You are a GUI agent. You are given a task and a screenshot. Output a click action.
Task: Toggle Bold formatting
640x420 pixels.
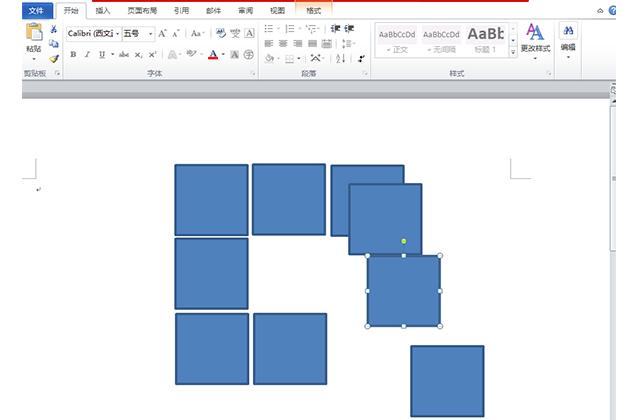[x=73, y=54]
